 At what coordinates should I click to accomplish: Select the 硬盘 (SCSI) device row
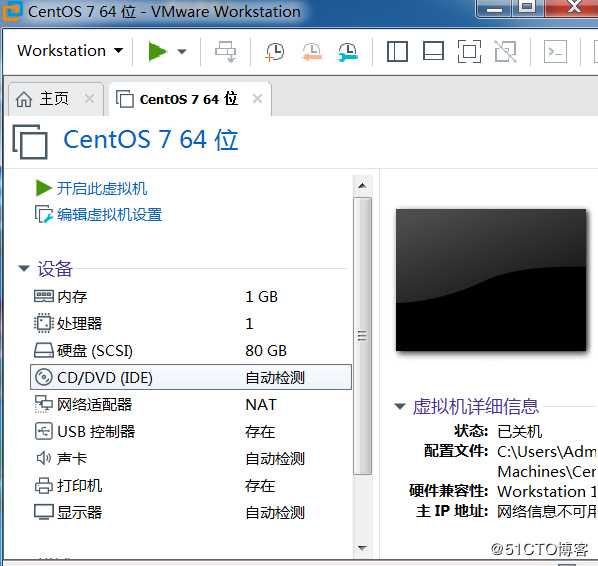click(x=191, y=351)
